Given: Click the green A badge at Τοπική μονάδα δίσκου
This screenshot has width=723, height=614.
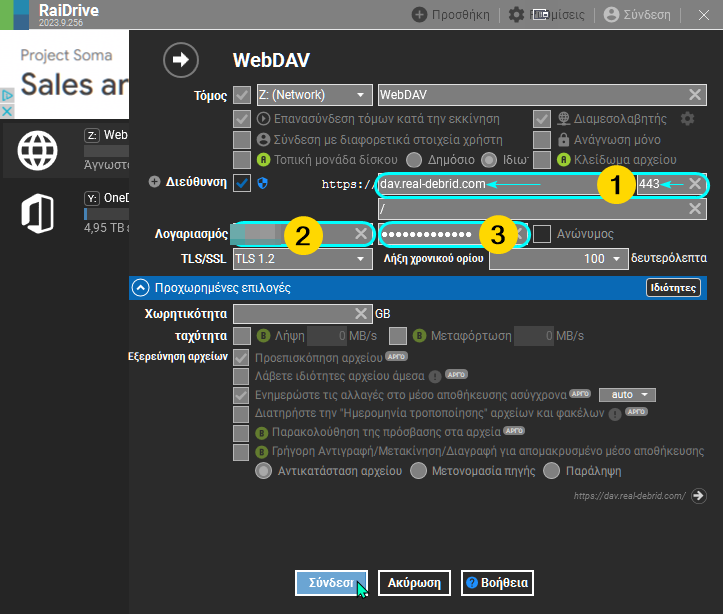Looking at the screenshot, I should point(263,160).
